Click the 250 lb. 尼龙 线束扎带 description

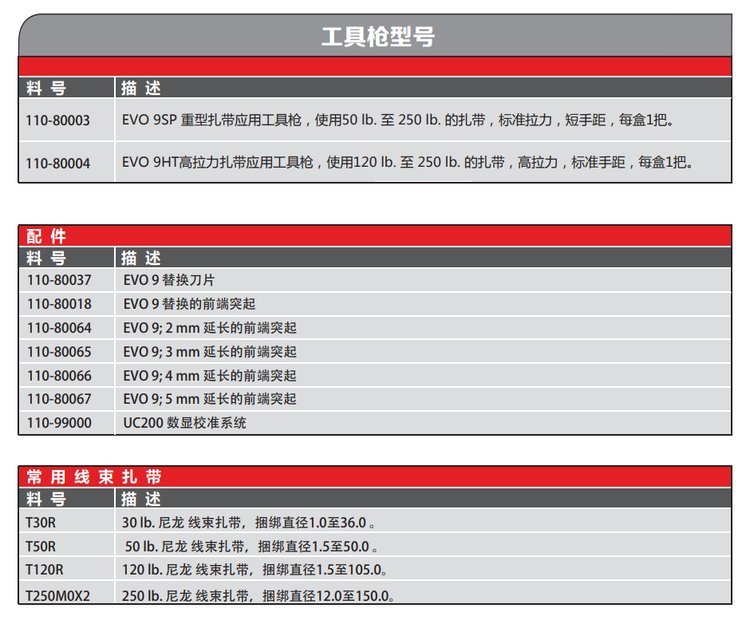click(258, 596)
